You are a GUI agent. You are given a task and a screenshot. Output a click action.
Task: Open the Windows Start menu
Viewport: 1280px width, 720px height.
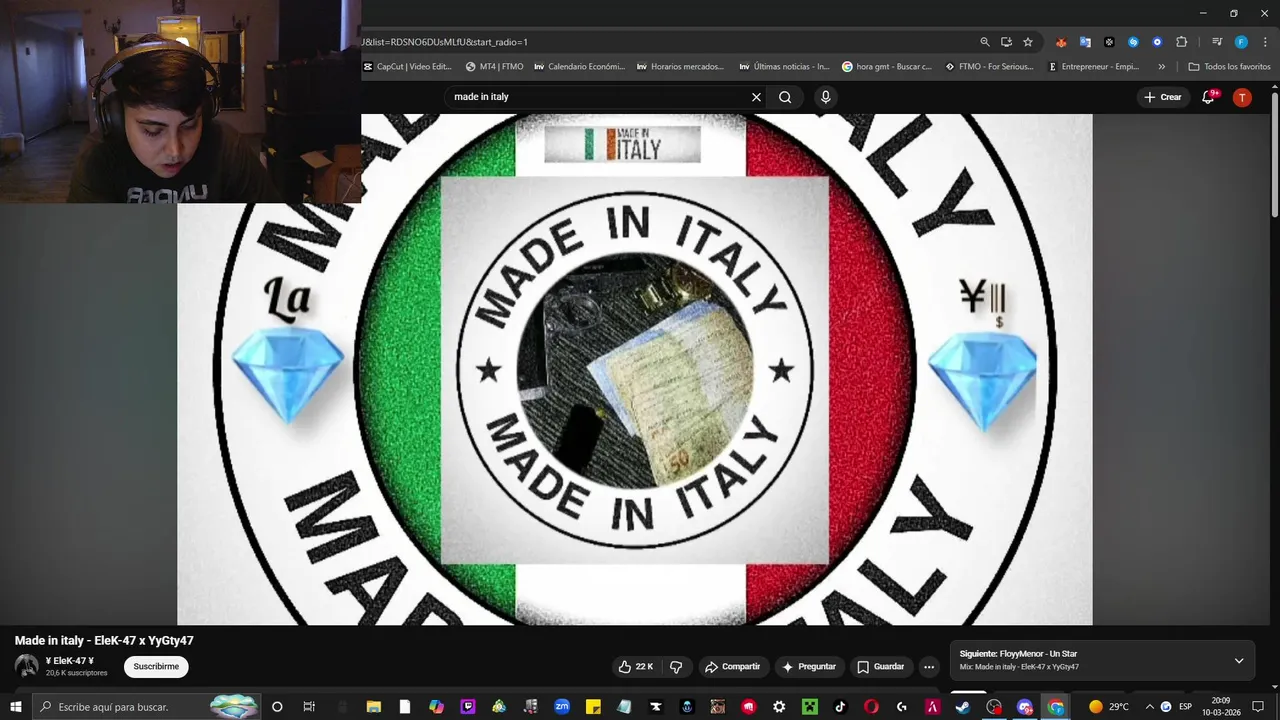point(15,707)
